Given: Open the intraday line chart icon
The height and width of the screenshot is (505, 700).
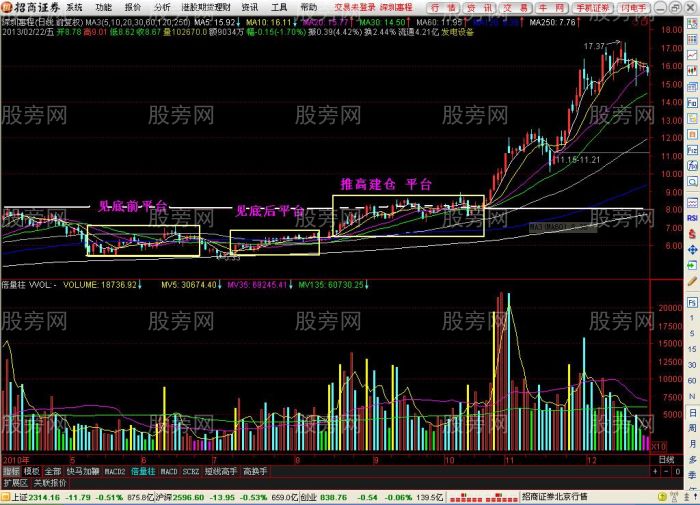Looking at the screenshot, I should (692, 55).
